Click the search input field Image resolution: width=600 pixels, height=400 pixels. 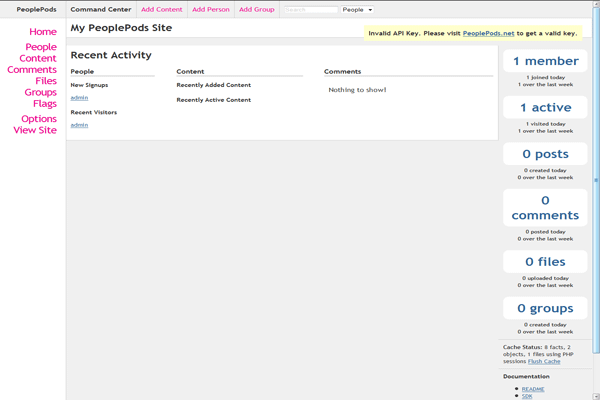click(x=311, y=10)
